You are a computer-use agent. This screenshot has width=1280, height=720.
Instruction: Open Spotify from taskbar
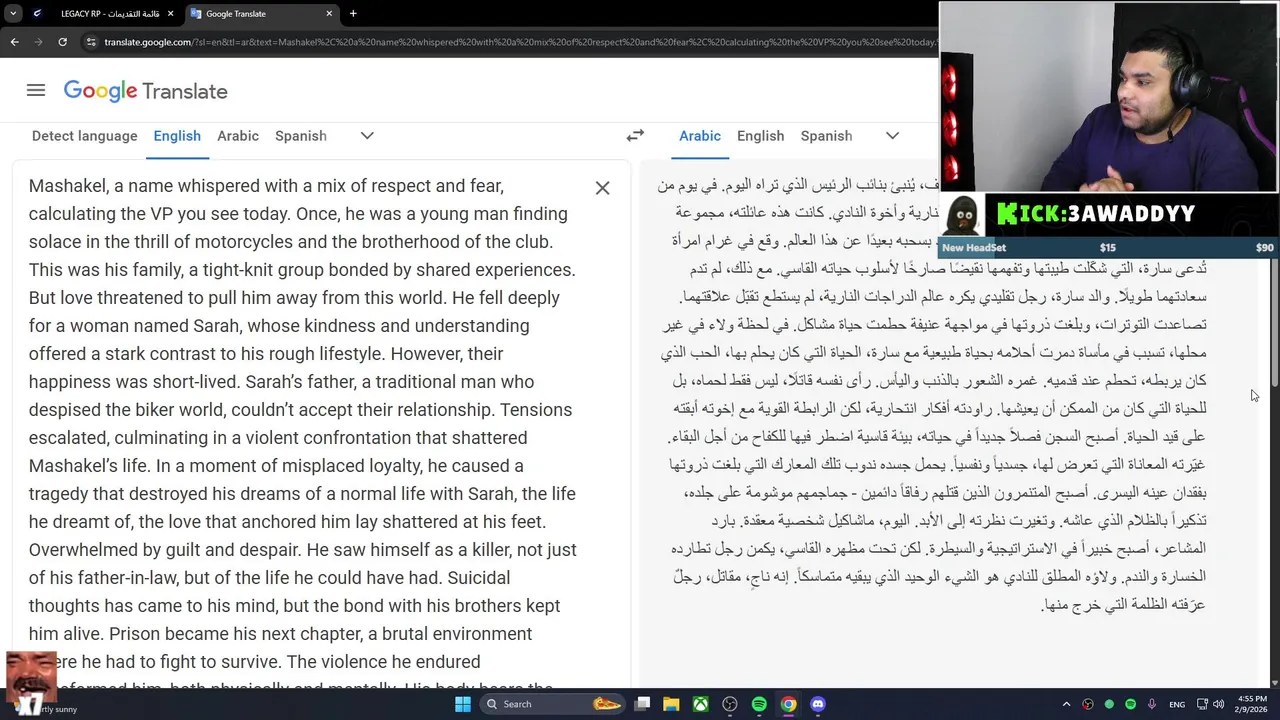[759, 704]
